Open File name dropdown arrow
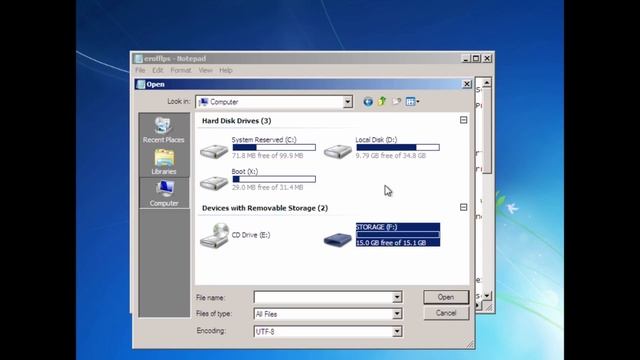The width and height of the screenshot is (640, 360). coord(397,297)
